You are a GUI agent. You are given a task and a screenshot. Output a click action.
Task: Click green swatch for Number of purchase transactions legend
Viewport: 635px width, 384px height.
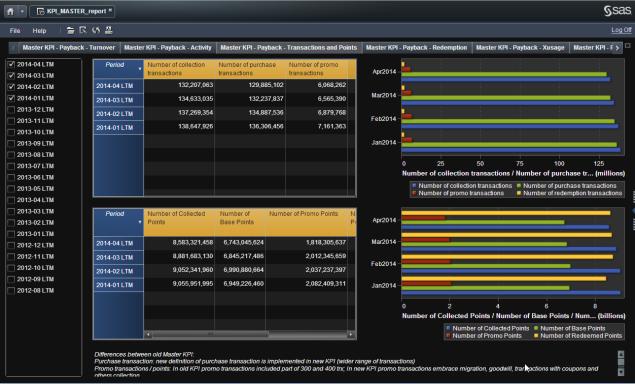pyautogui.click(x=519, y=186)
